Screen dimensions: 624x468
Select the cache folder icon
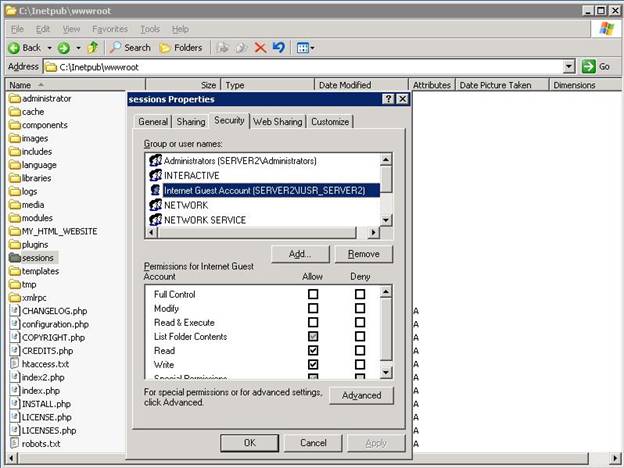[15, 112]
